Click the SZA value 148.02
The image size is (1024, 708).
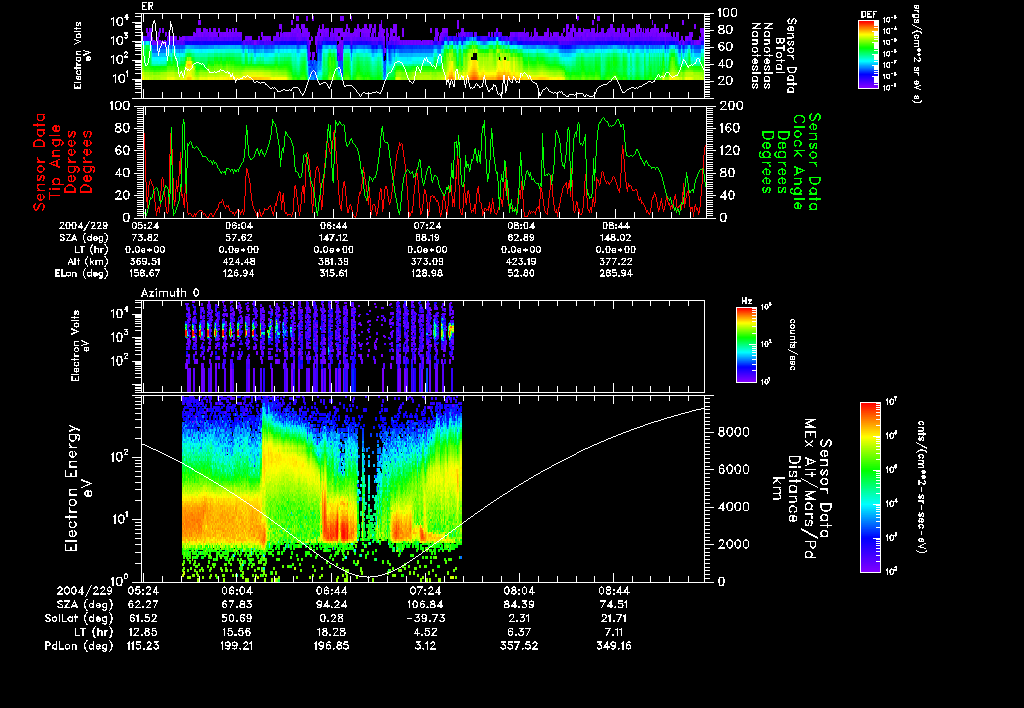click(615, 238)
